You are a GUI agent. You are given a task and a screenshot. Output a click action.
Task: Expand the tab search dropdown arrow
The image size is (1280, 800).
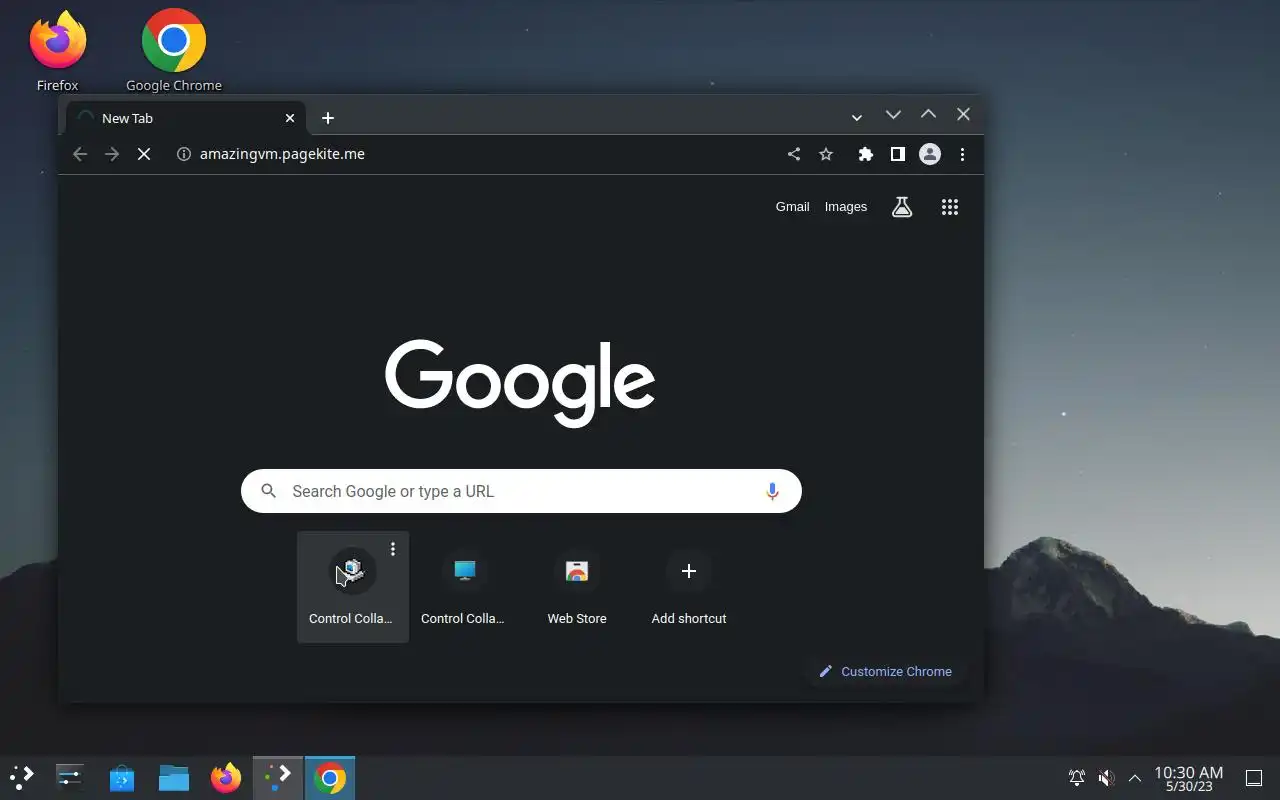[x=857, y=117]
